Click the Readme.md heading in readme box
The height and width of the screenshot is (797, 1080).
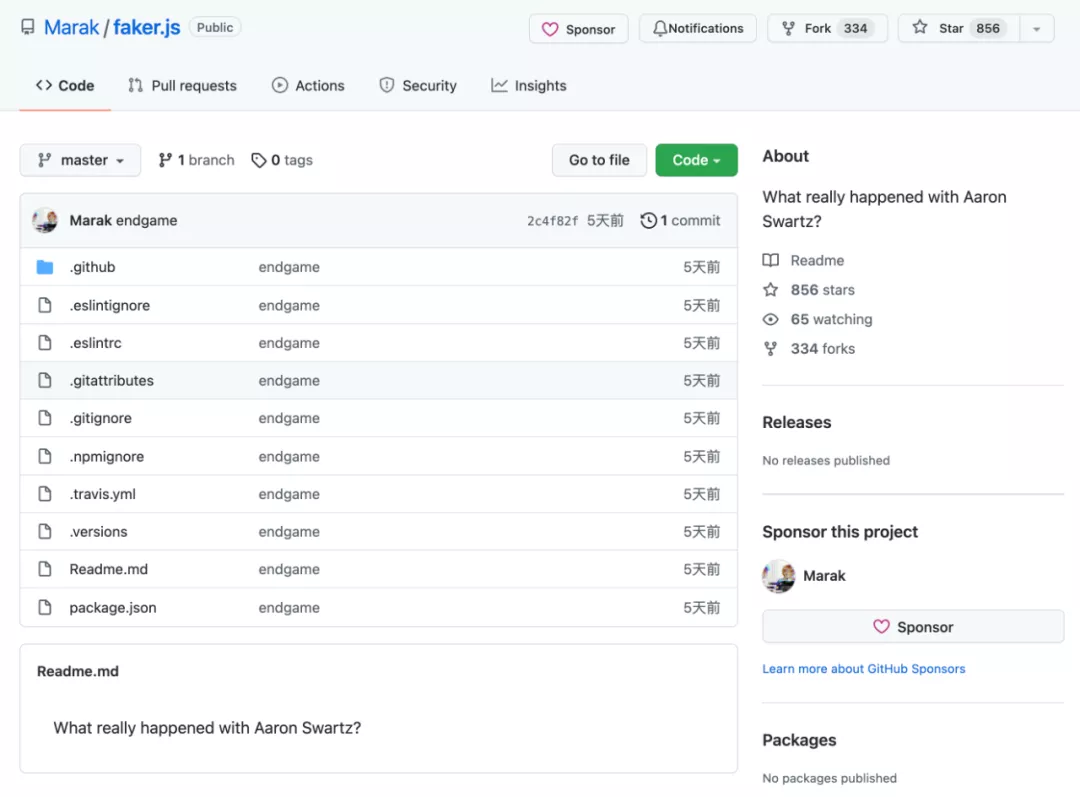click(78, 672)
